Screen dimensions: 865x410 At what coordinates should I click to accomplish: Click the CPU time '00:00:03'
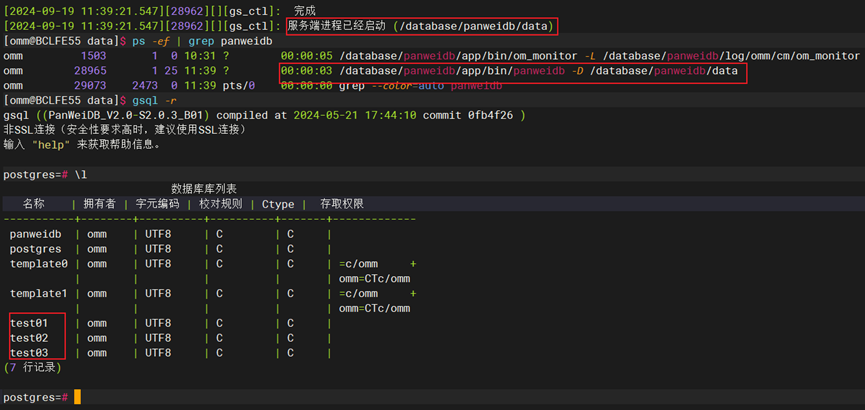306,71
